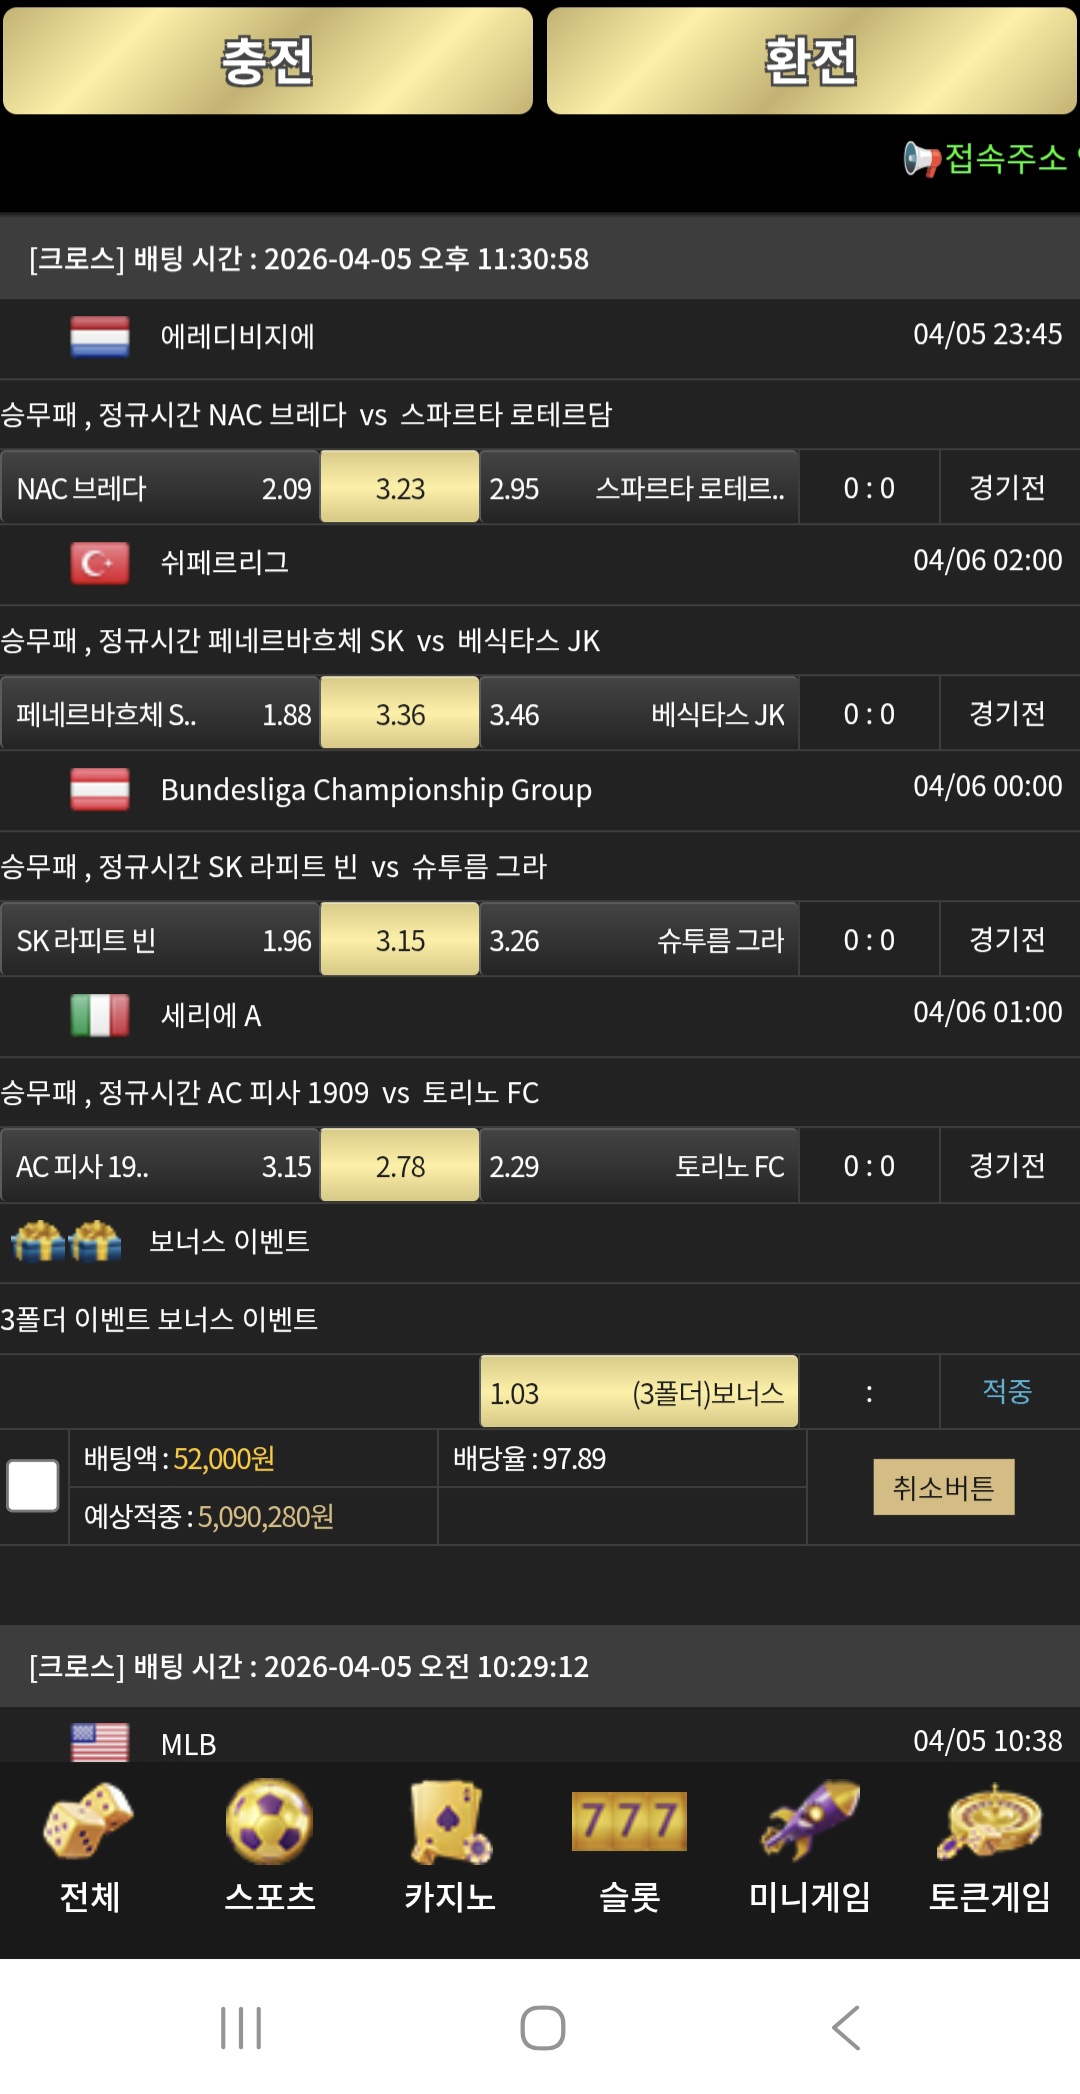
Task: Open the Android recent apps button
Action: pos(241,2028)
